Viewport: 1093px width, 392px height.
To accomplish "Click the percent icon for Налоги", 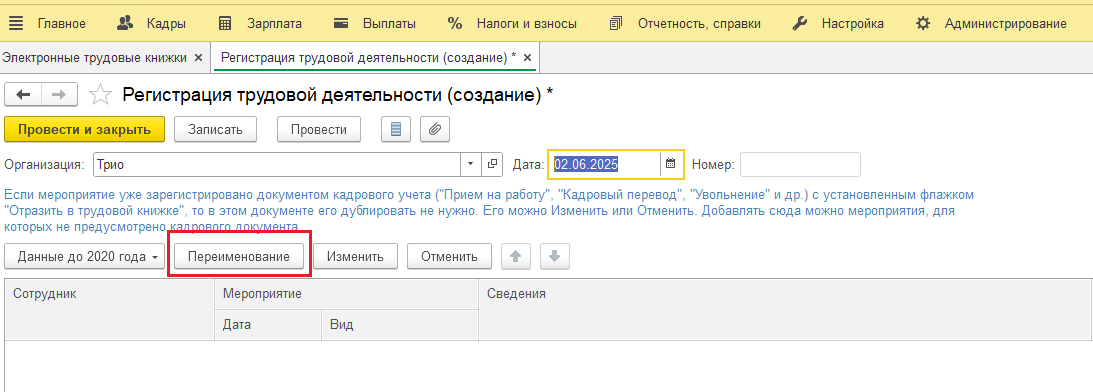I will click(455, 24).
